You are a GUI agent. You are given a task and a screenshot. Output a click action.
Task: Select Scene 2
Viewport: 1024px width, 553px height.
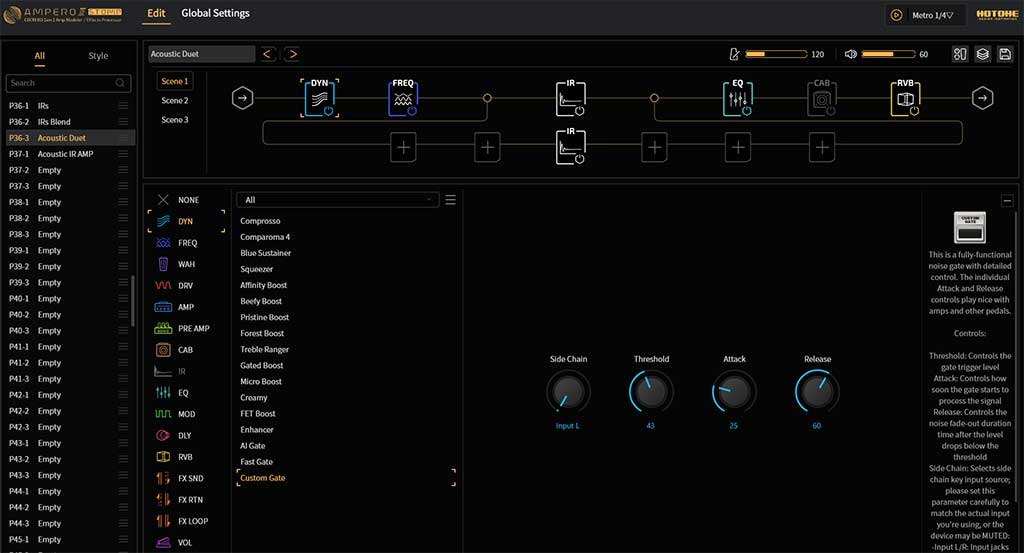[x=174, y=101]
